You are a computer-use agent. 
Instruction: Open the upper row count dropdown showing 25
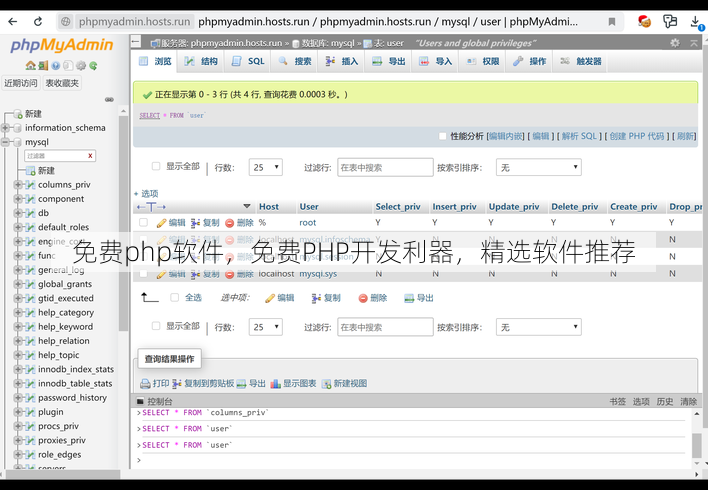266,168
